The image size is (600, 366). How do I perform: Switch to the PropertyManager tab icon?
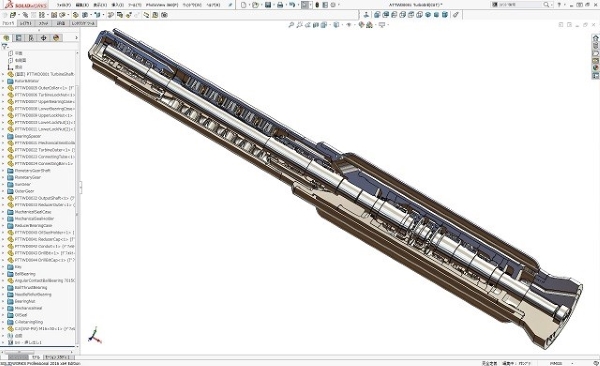point(18,38)
